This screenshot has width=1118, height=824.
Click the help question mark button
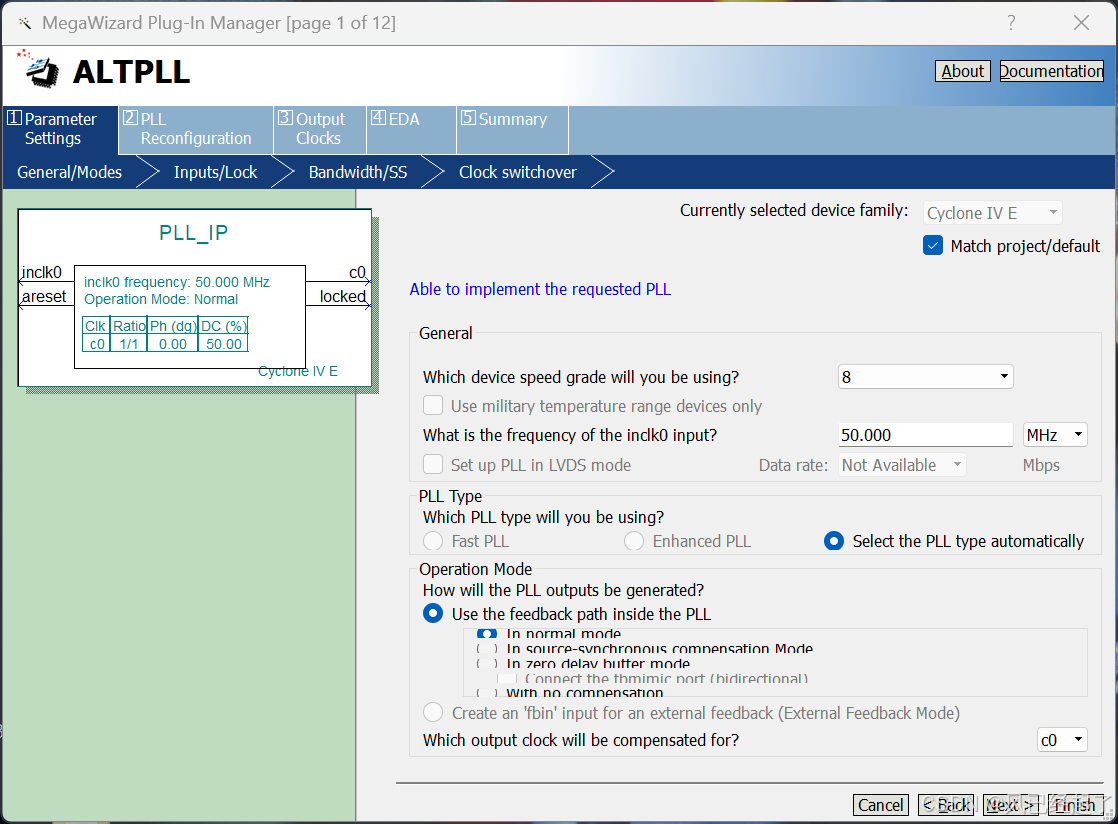[x=1011, y=23]
